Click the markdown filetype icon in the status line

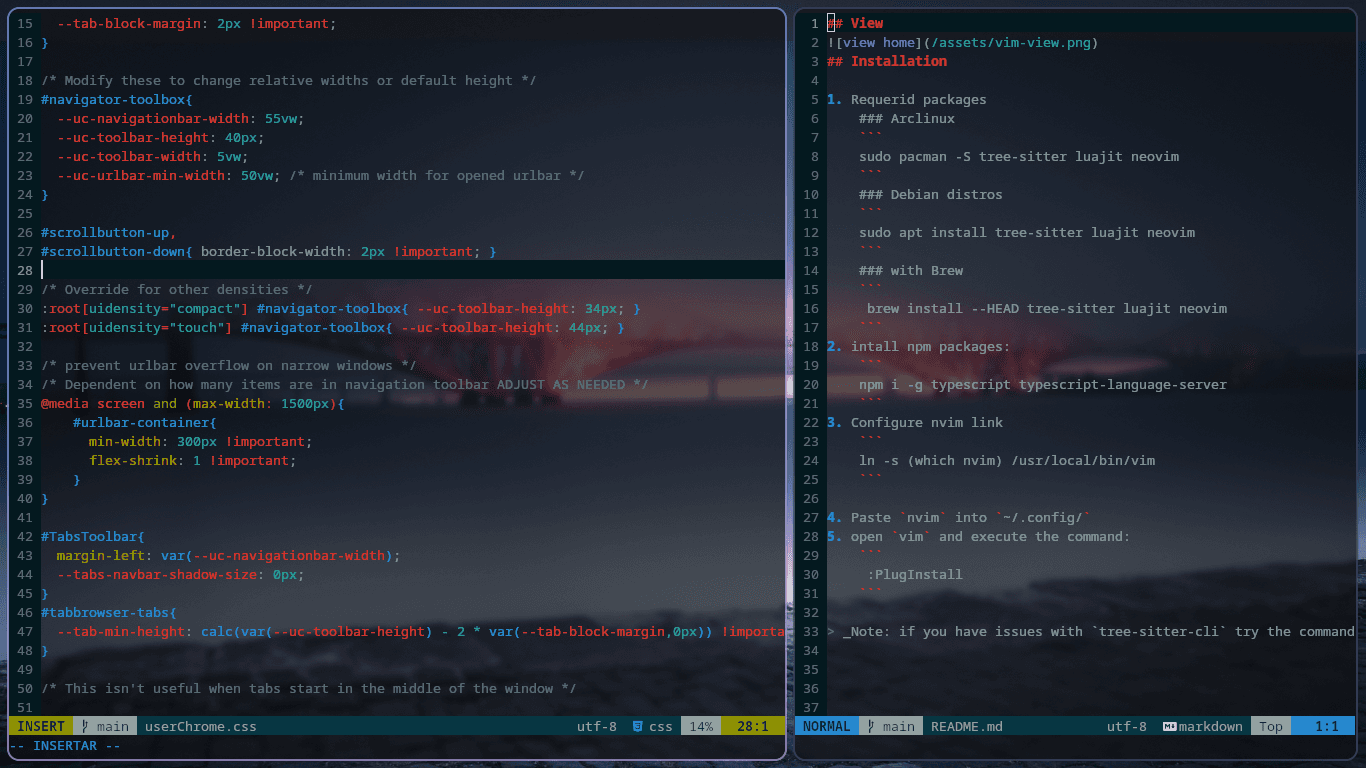pos(1168,727)
